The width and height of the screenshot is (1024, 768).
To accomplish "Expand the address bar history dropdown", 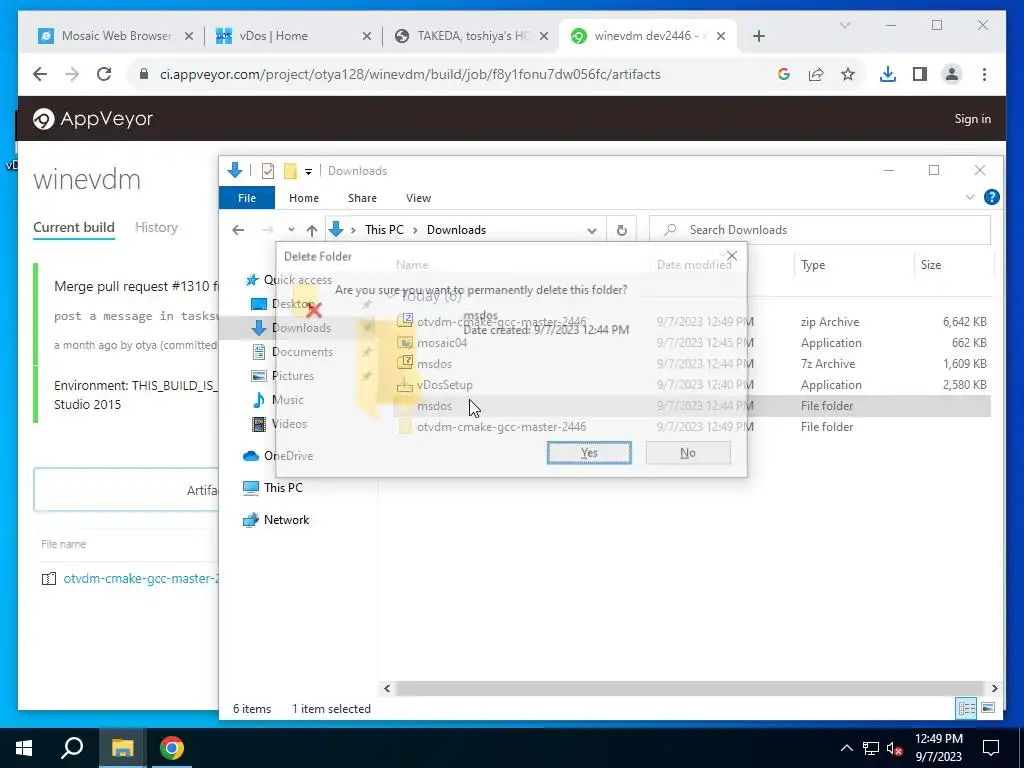I will (591, 230).
